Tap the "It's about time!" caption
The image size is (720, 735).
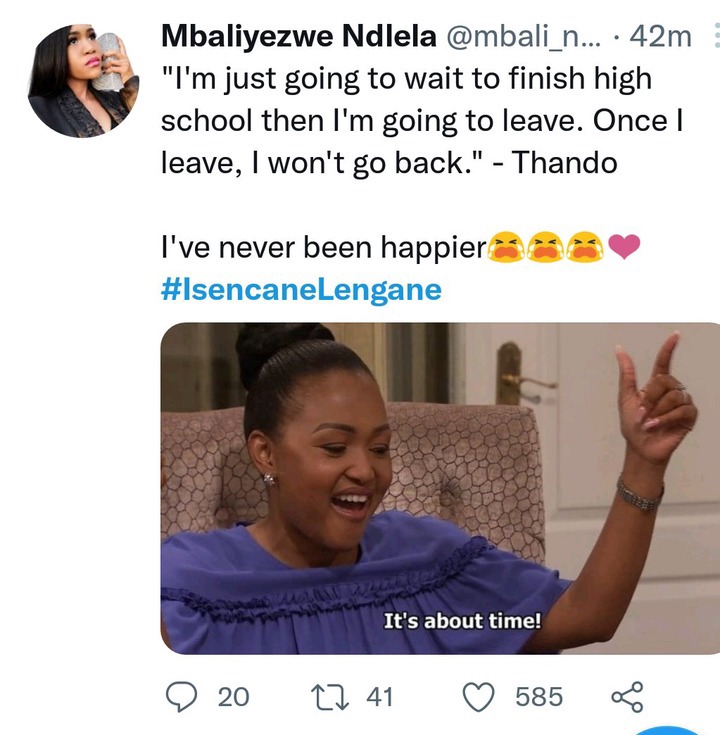pos(462,621)
